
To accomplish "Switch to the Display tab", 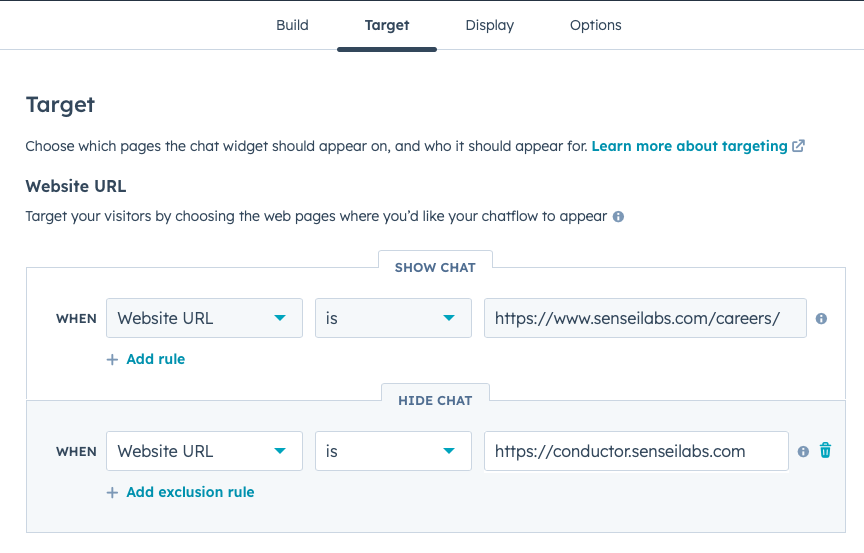I will 489,25.
